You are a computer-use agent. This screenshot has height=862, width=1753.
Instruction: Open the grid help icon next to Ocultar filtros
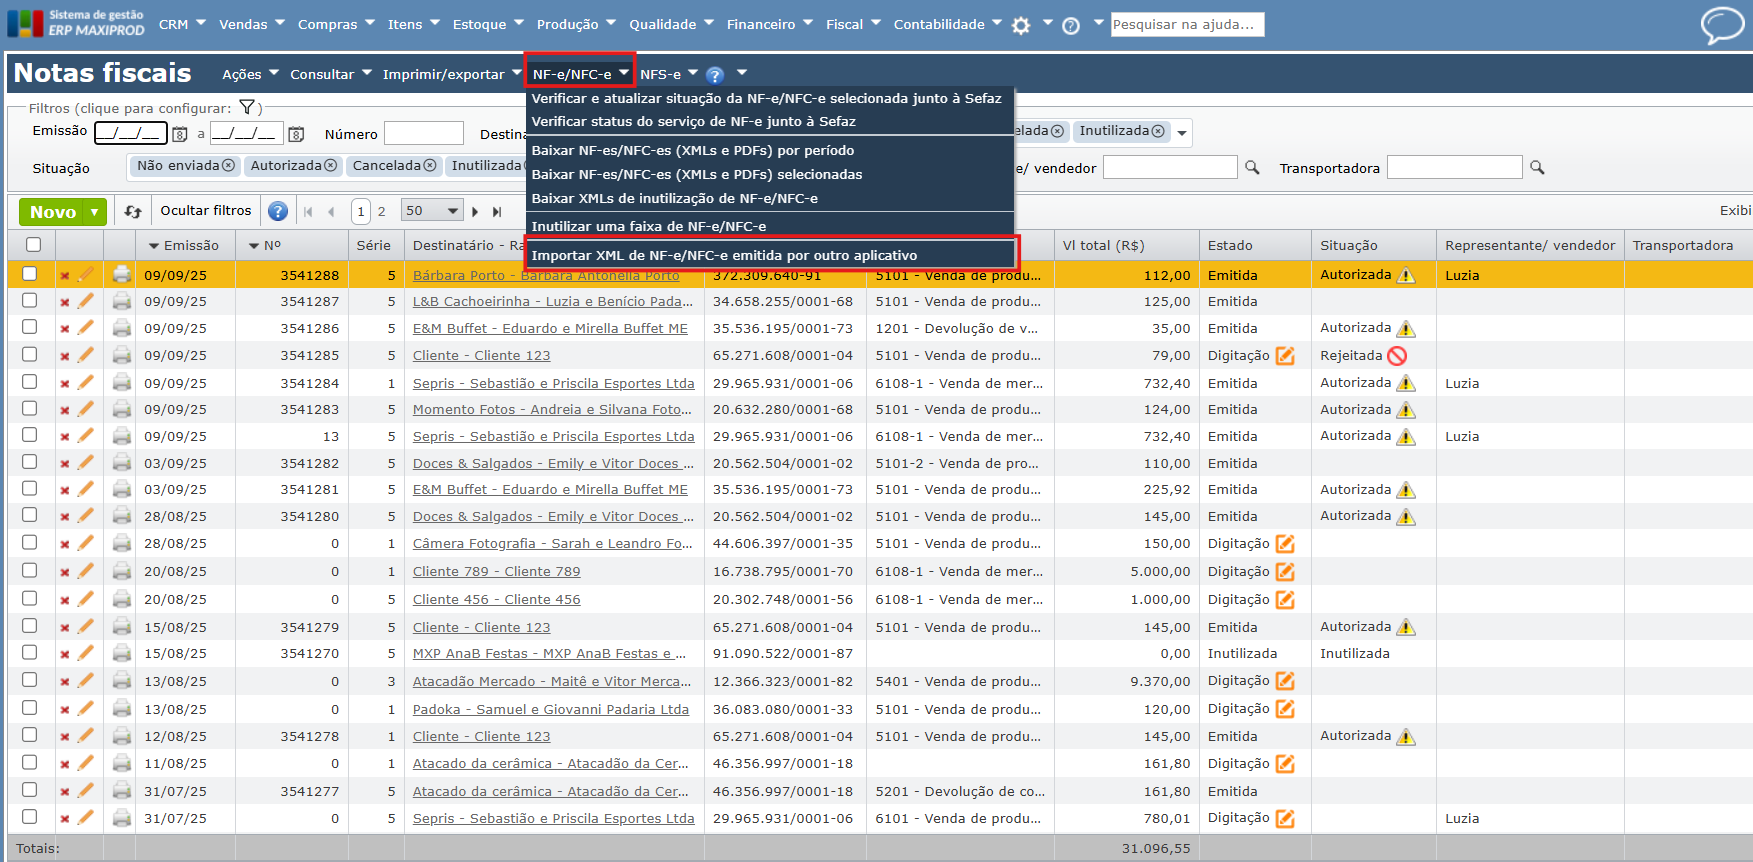coord(278,211)
